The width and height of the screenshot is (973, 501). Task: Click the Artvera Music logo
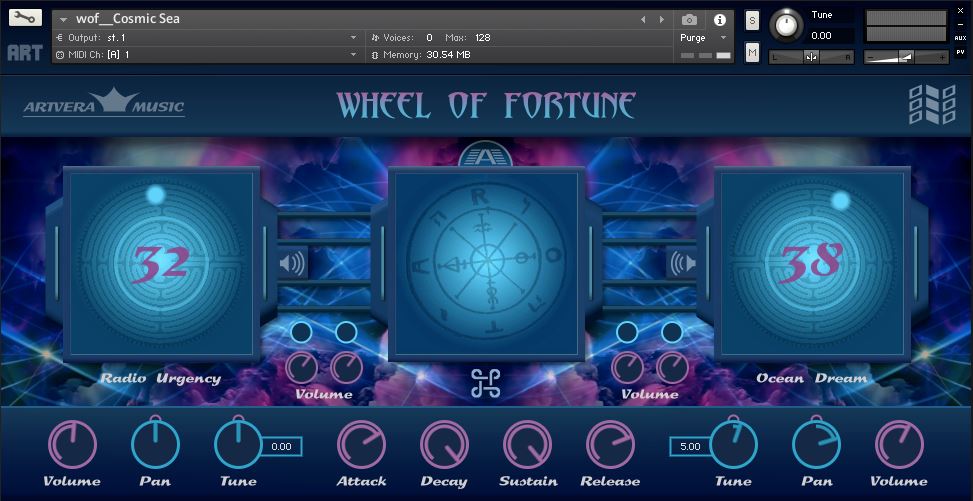tap(104, 102)
